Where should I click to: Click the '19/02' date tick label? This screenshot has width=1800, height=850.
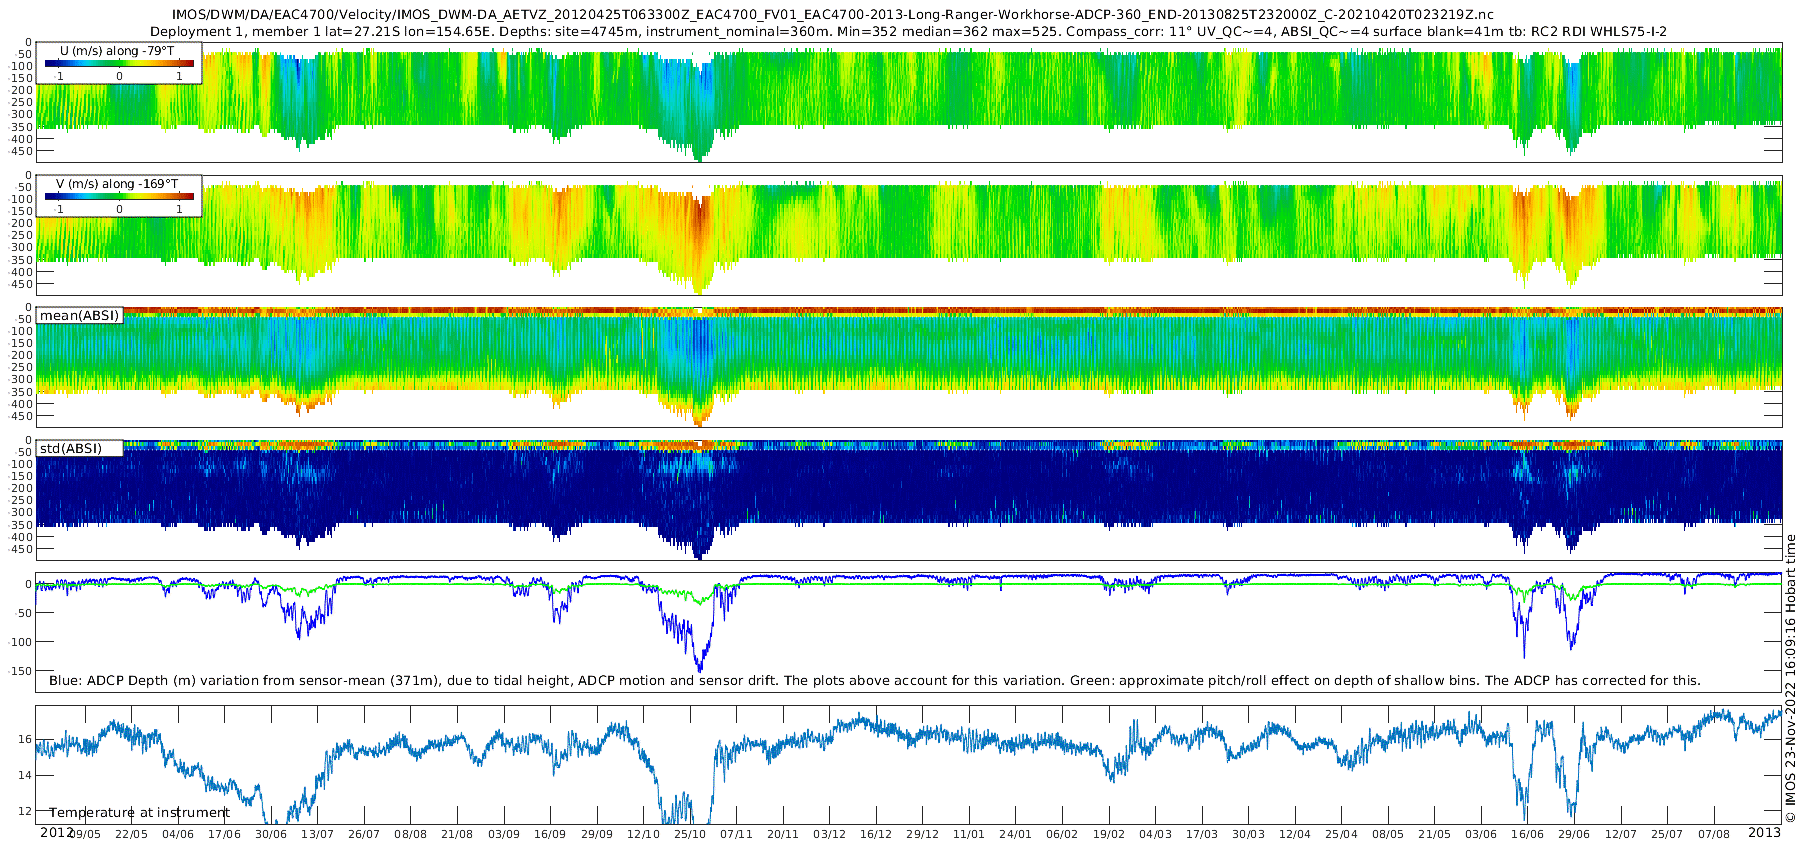1108,834
